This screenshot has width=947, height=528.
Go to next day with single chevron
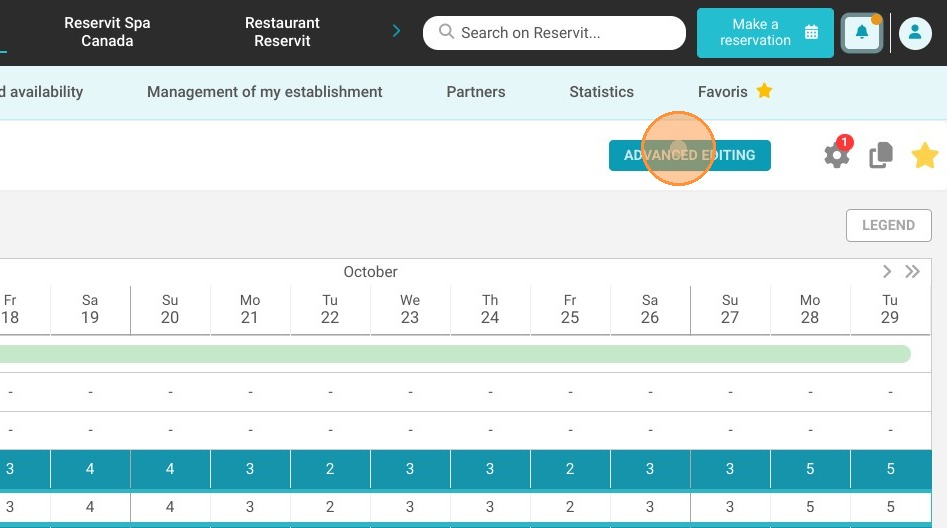(887, 271)
